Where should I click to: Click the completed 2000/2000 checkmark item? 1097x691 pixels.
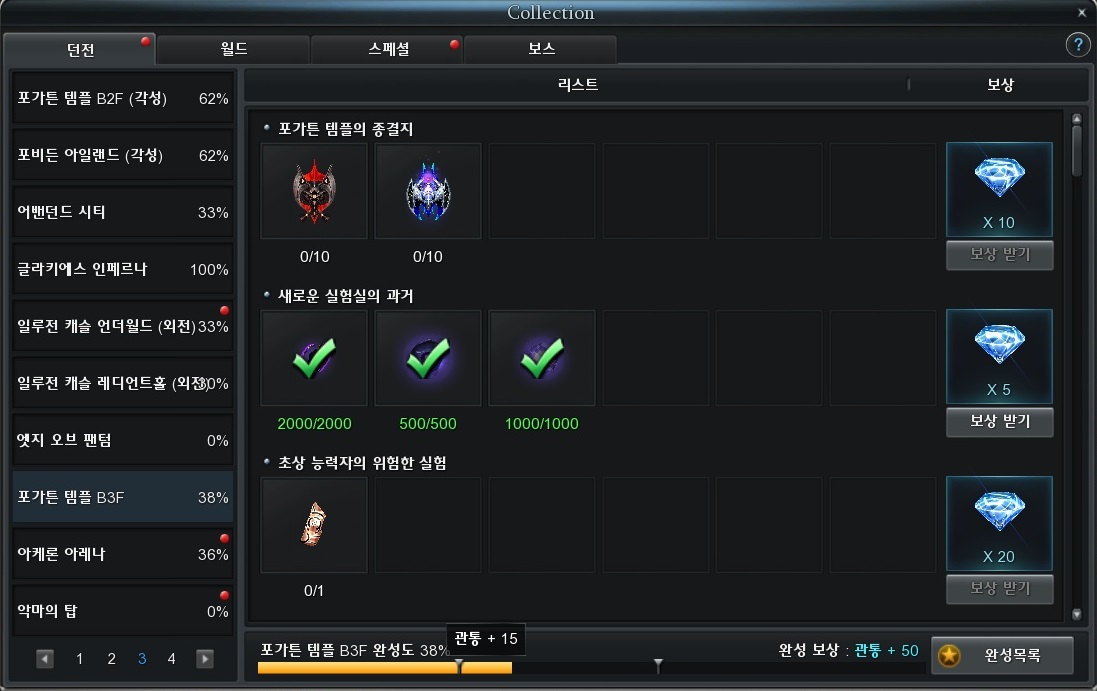314,358
